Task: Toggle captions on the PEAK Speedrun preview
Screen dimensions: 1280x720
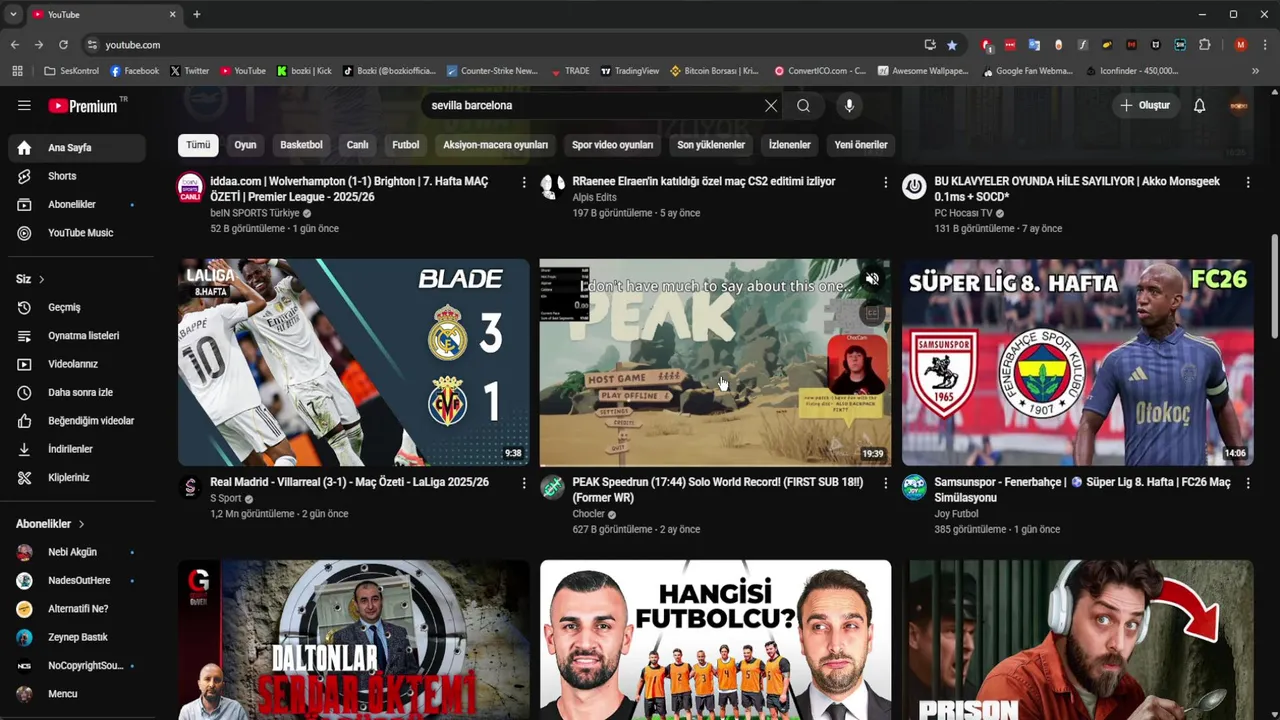Action: tap(872, 313)
